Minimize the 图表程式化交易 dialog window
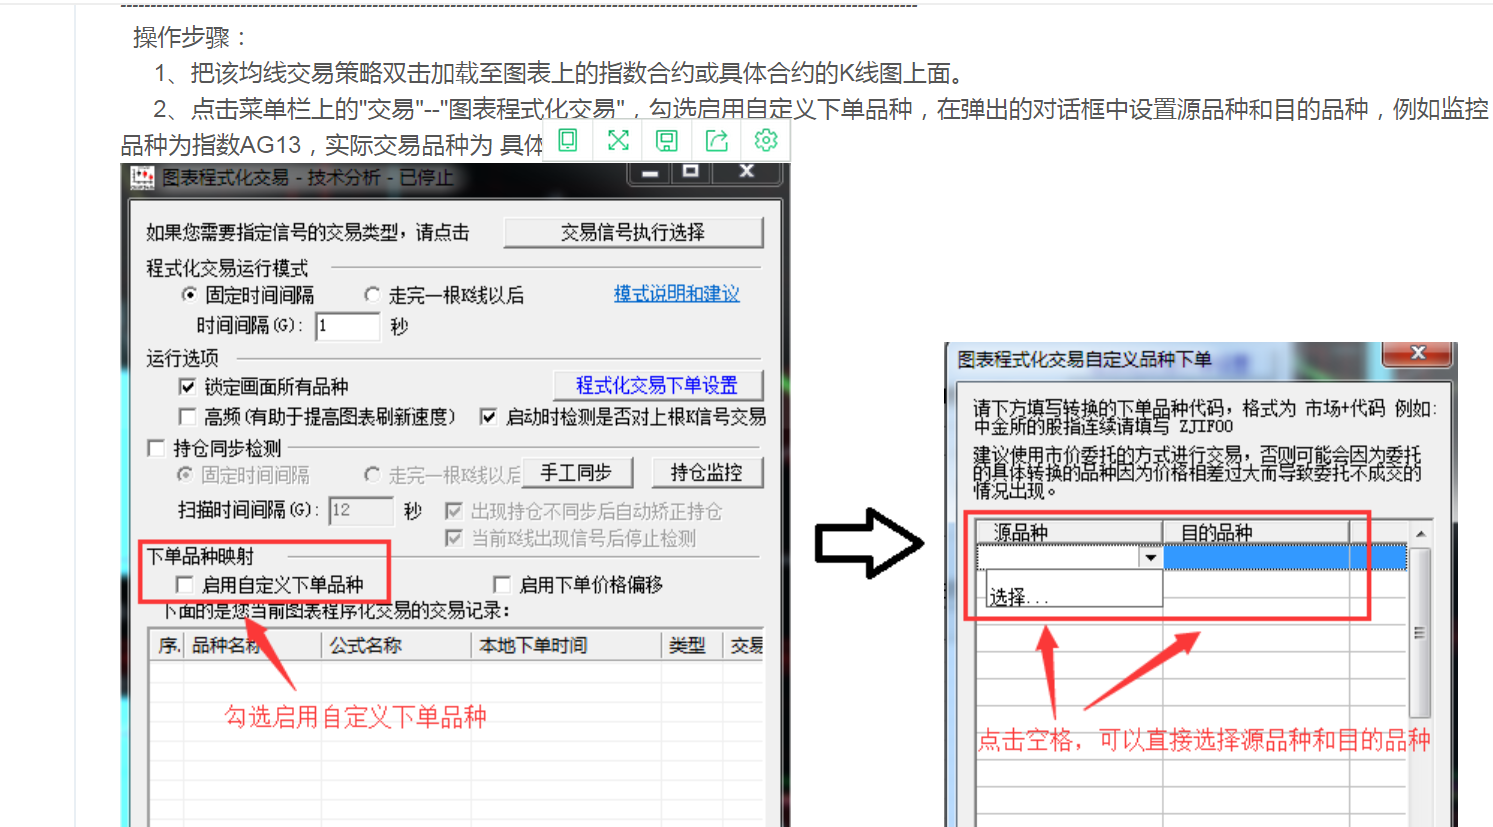Image resolution: width=1493 pixels, height=827 pixels. click(650, 173)
